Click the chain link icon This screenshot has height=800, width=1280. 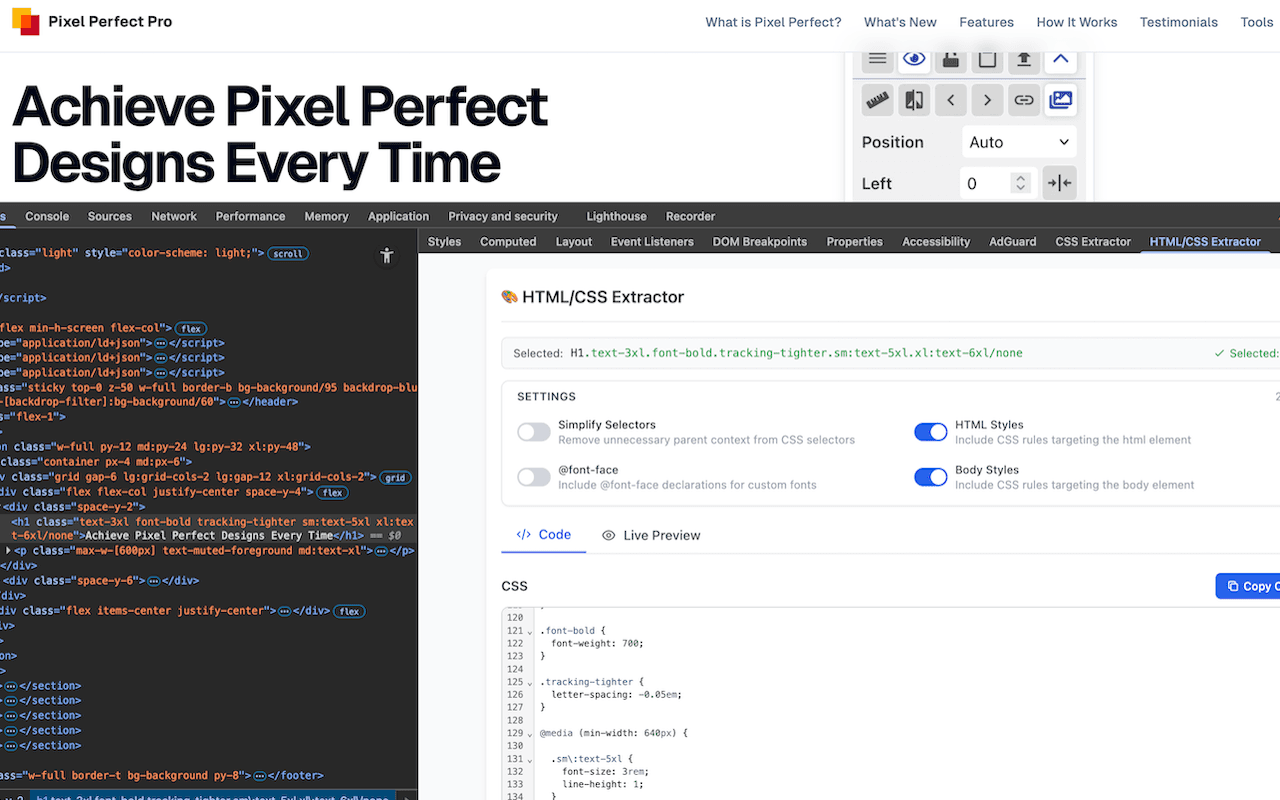1024,100
